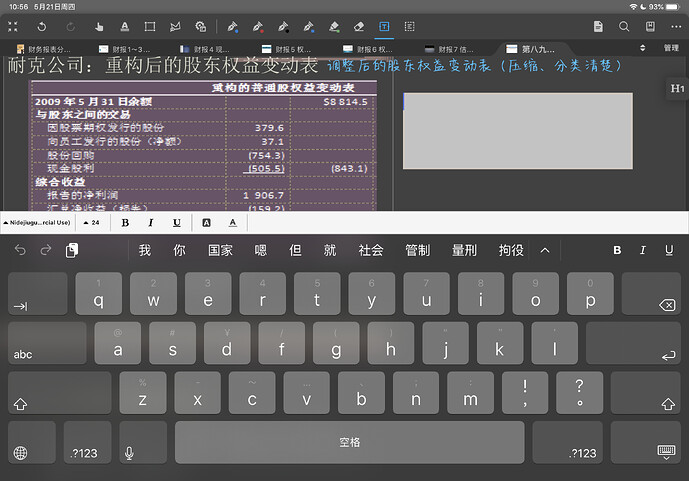The image size is (689, 481).
Task: Select the text highlight underline tool
Action: pyautogui.click(x=125, y=27)
